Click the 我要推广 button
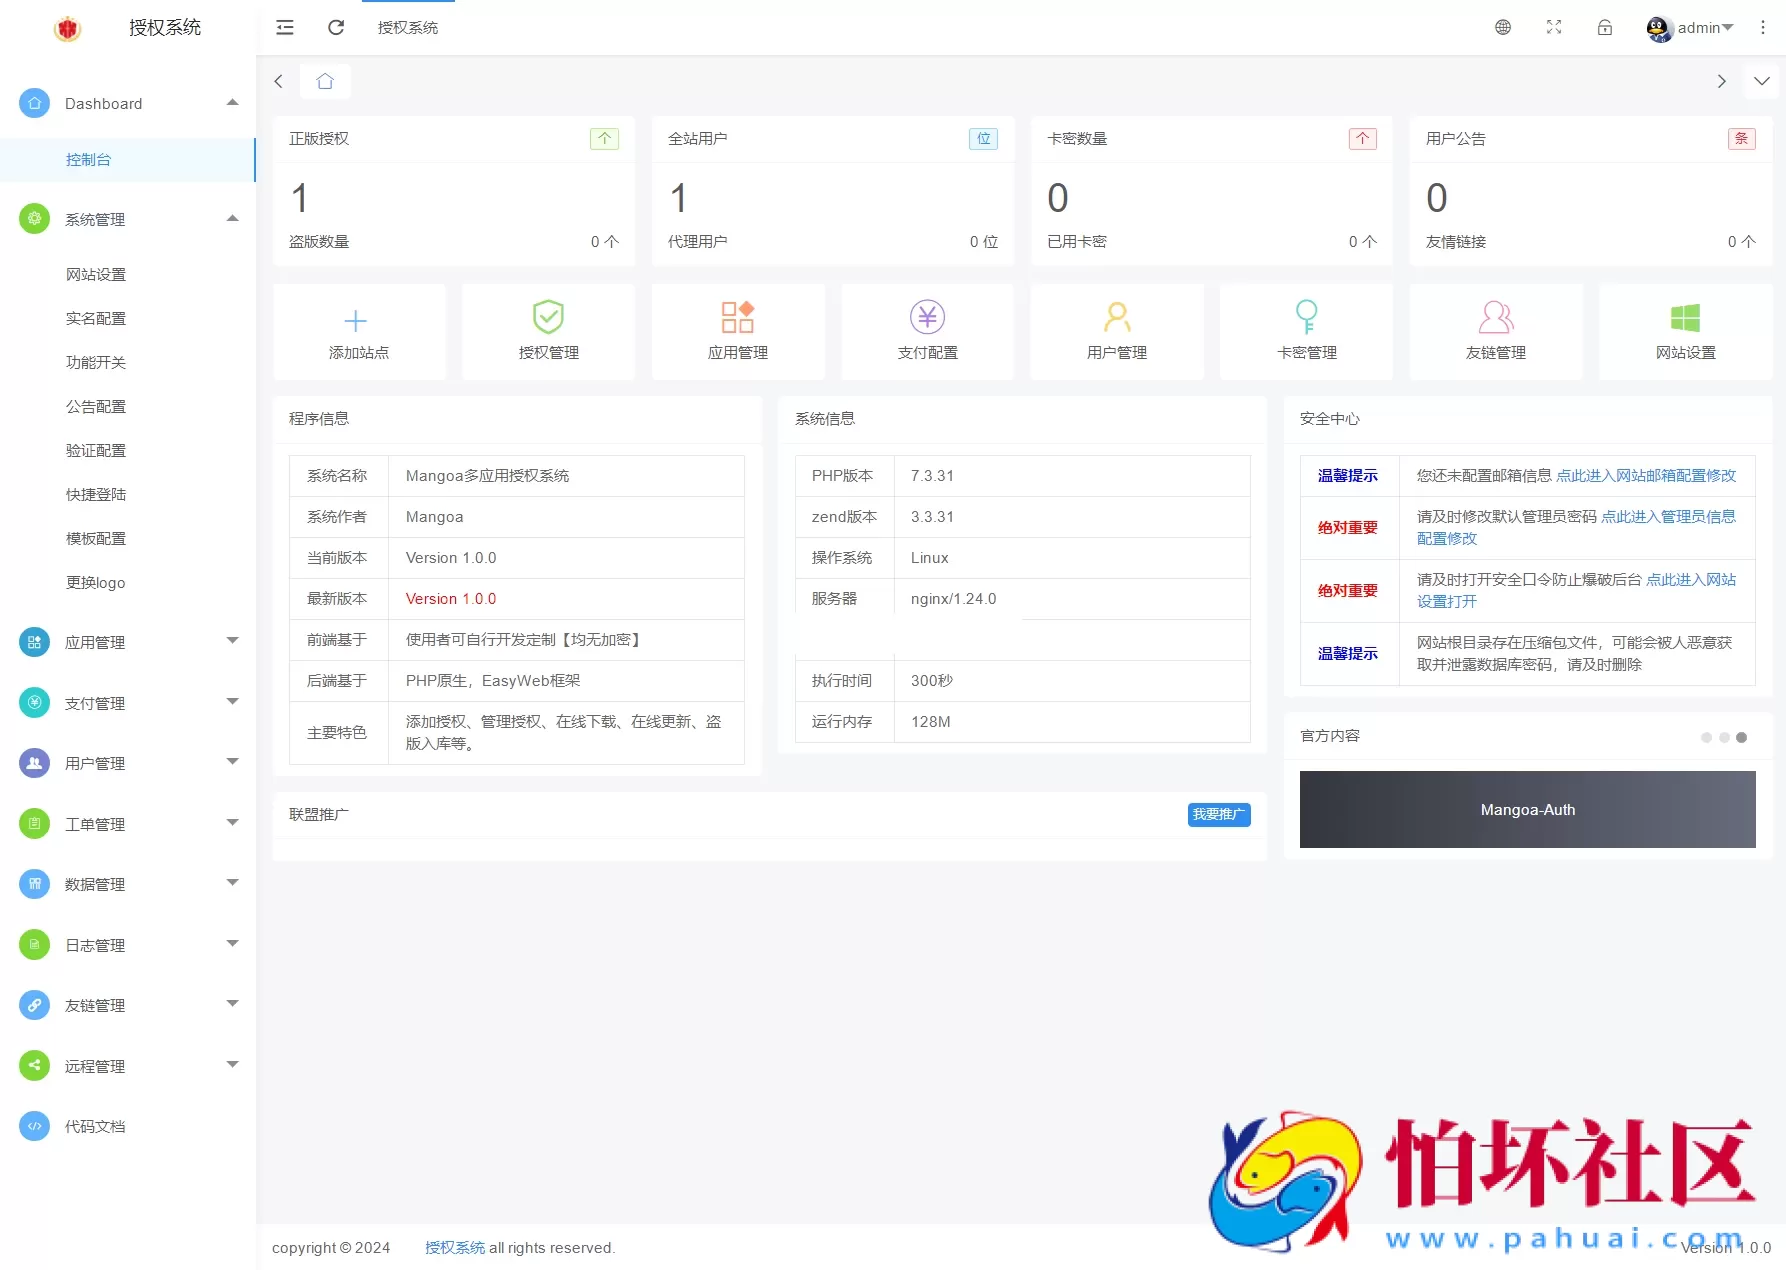1786x1270 pixels. 1218,814
